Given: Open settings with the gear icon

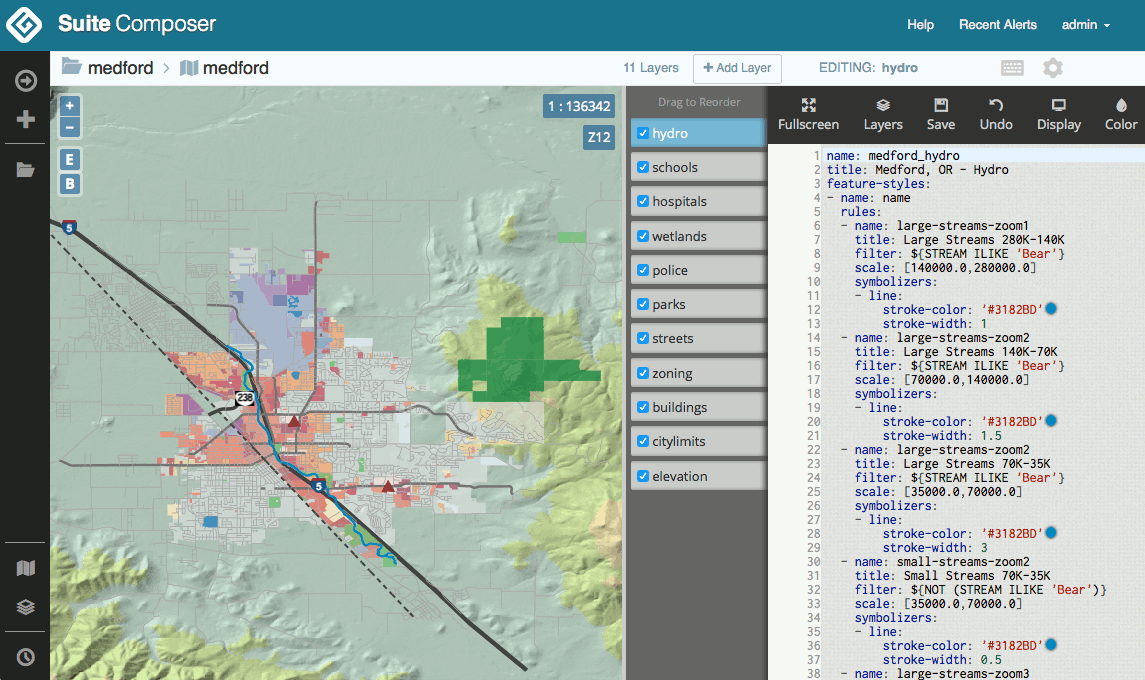Looking at the screenshot, I should point(1052,68).
